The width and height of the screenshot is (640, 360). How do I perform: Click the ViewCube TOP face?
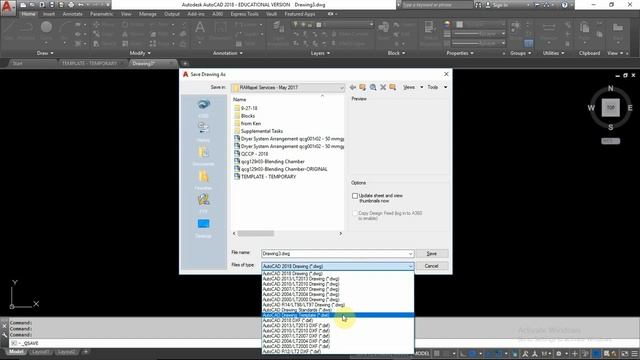[611, 108]
